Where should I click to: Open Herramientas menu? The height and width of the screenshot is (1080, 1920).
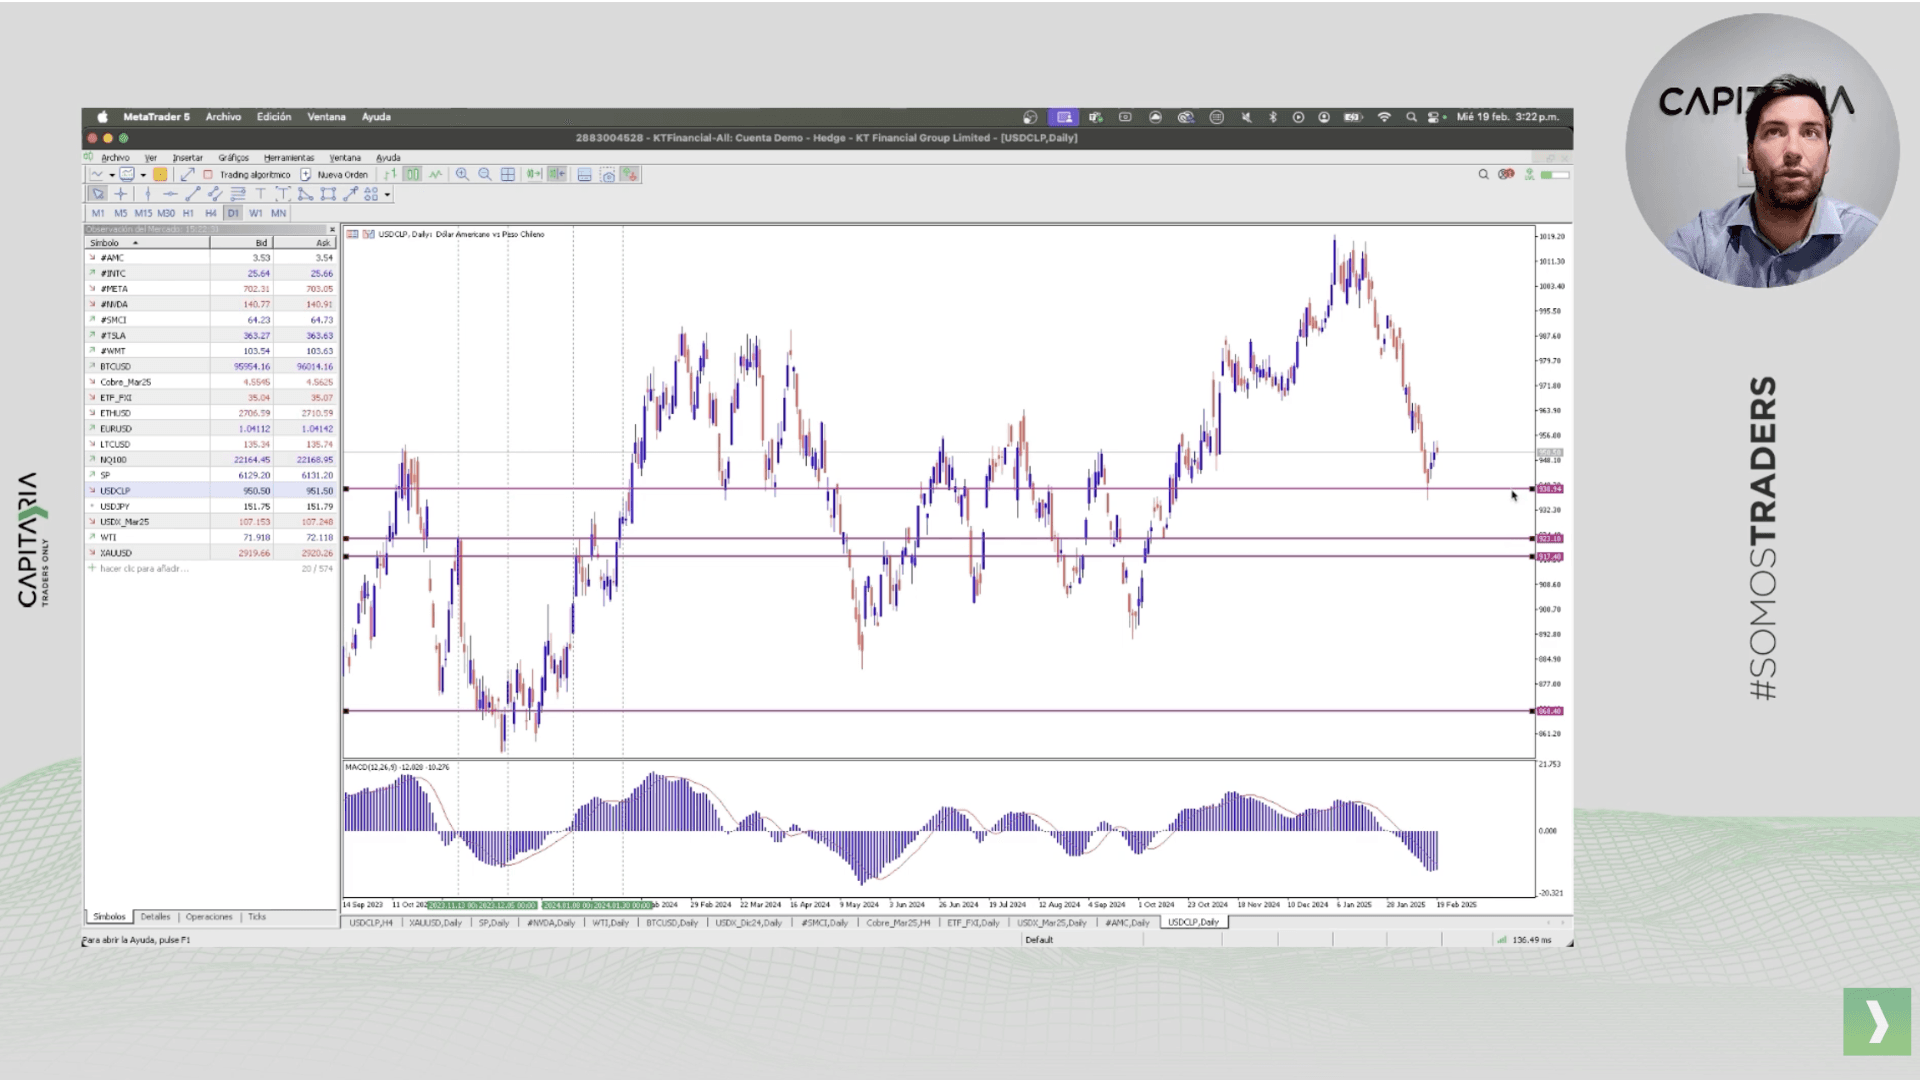(x=289, y=158)
